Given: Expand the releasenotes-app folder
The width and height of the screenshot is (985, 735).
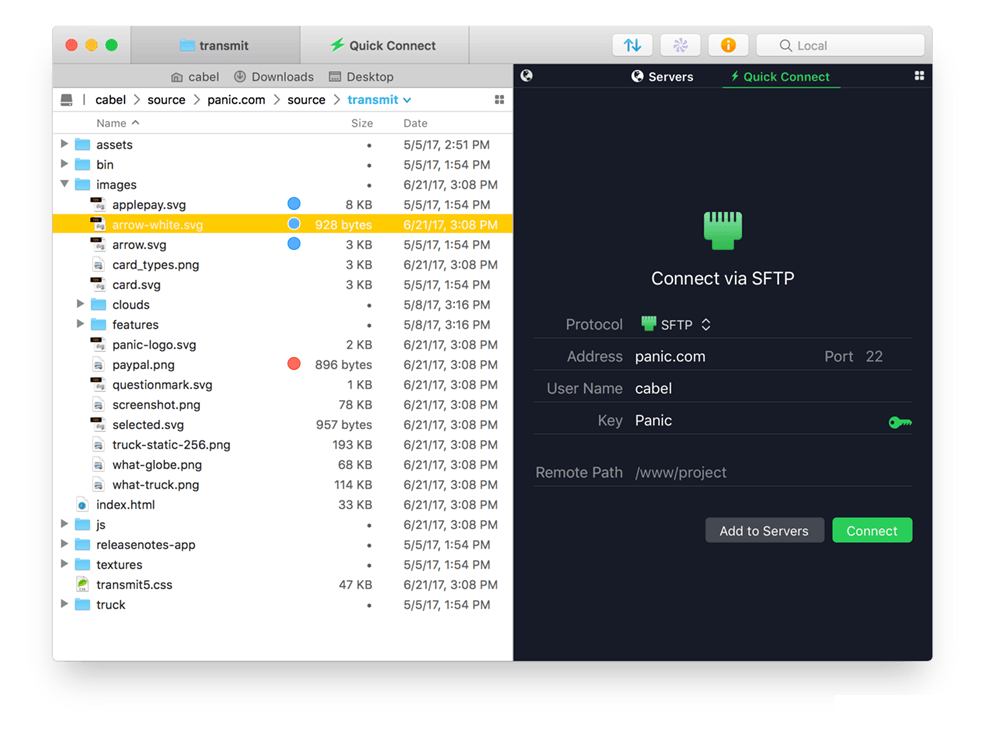Looking at the screenshot, I should tap(64, 544).
